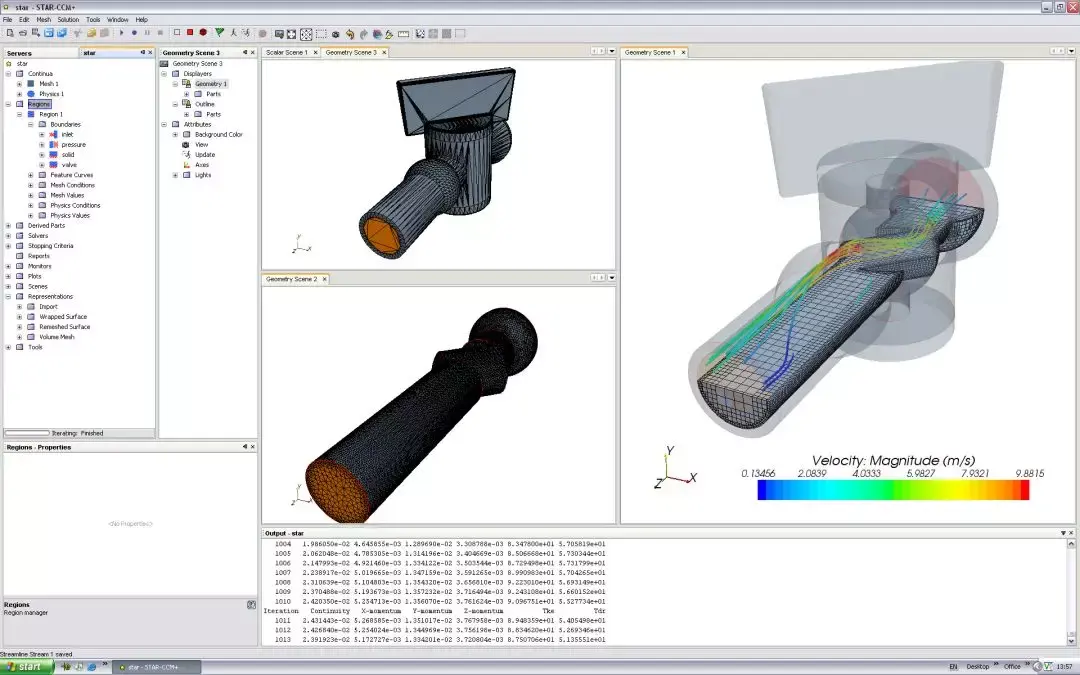Open the Output panel dropdown arrow

point(1063,533)
